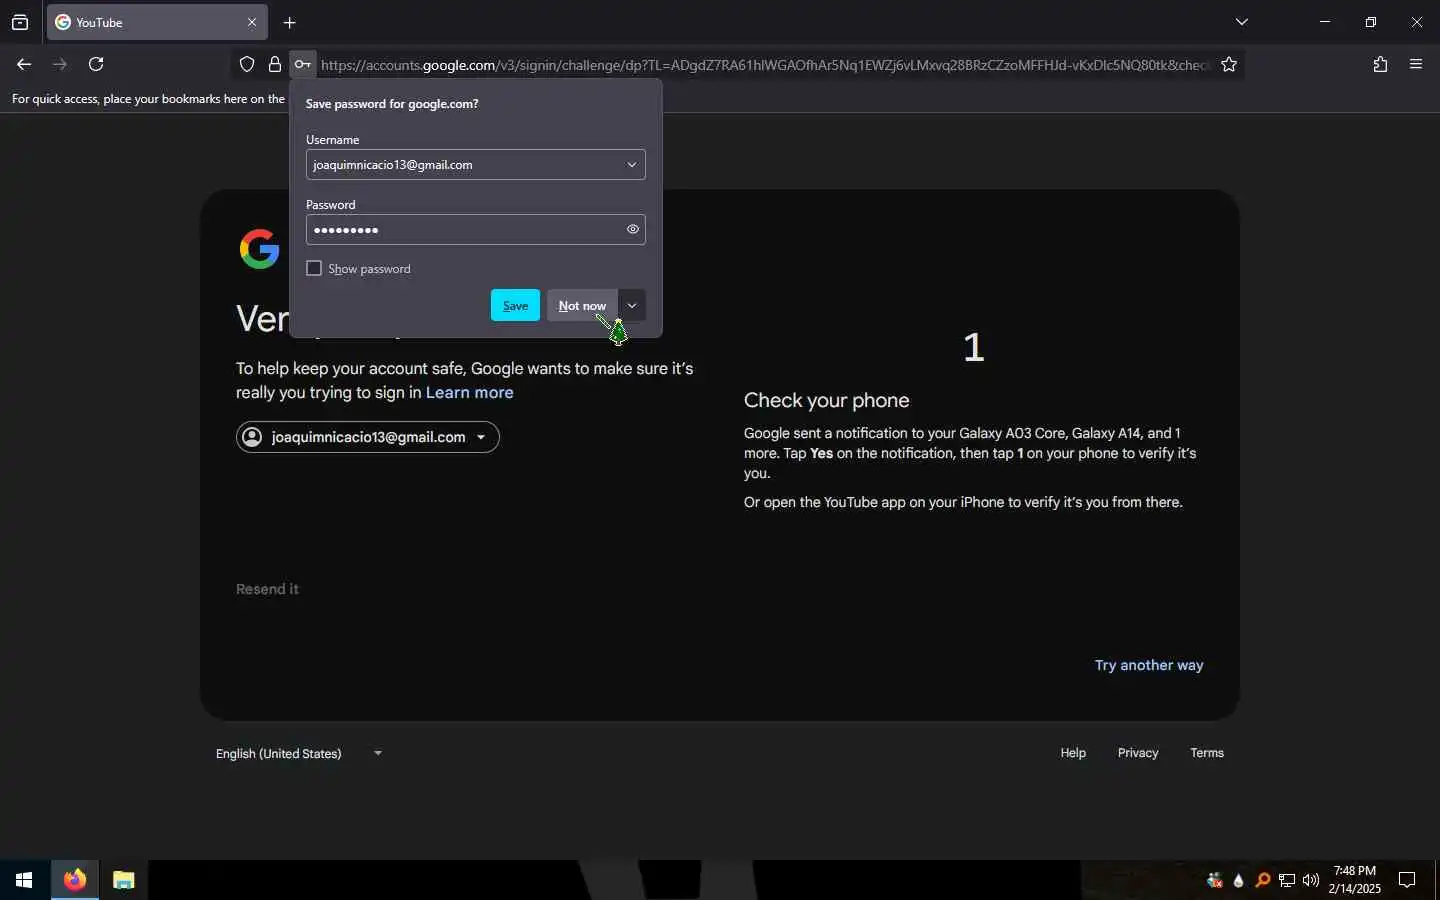Open the Terms link
Image resolution: width=1440 pixels, height=900 pixels.
point(1207,753)
